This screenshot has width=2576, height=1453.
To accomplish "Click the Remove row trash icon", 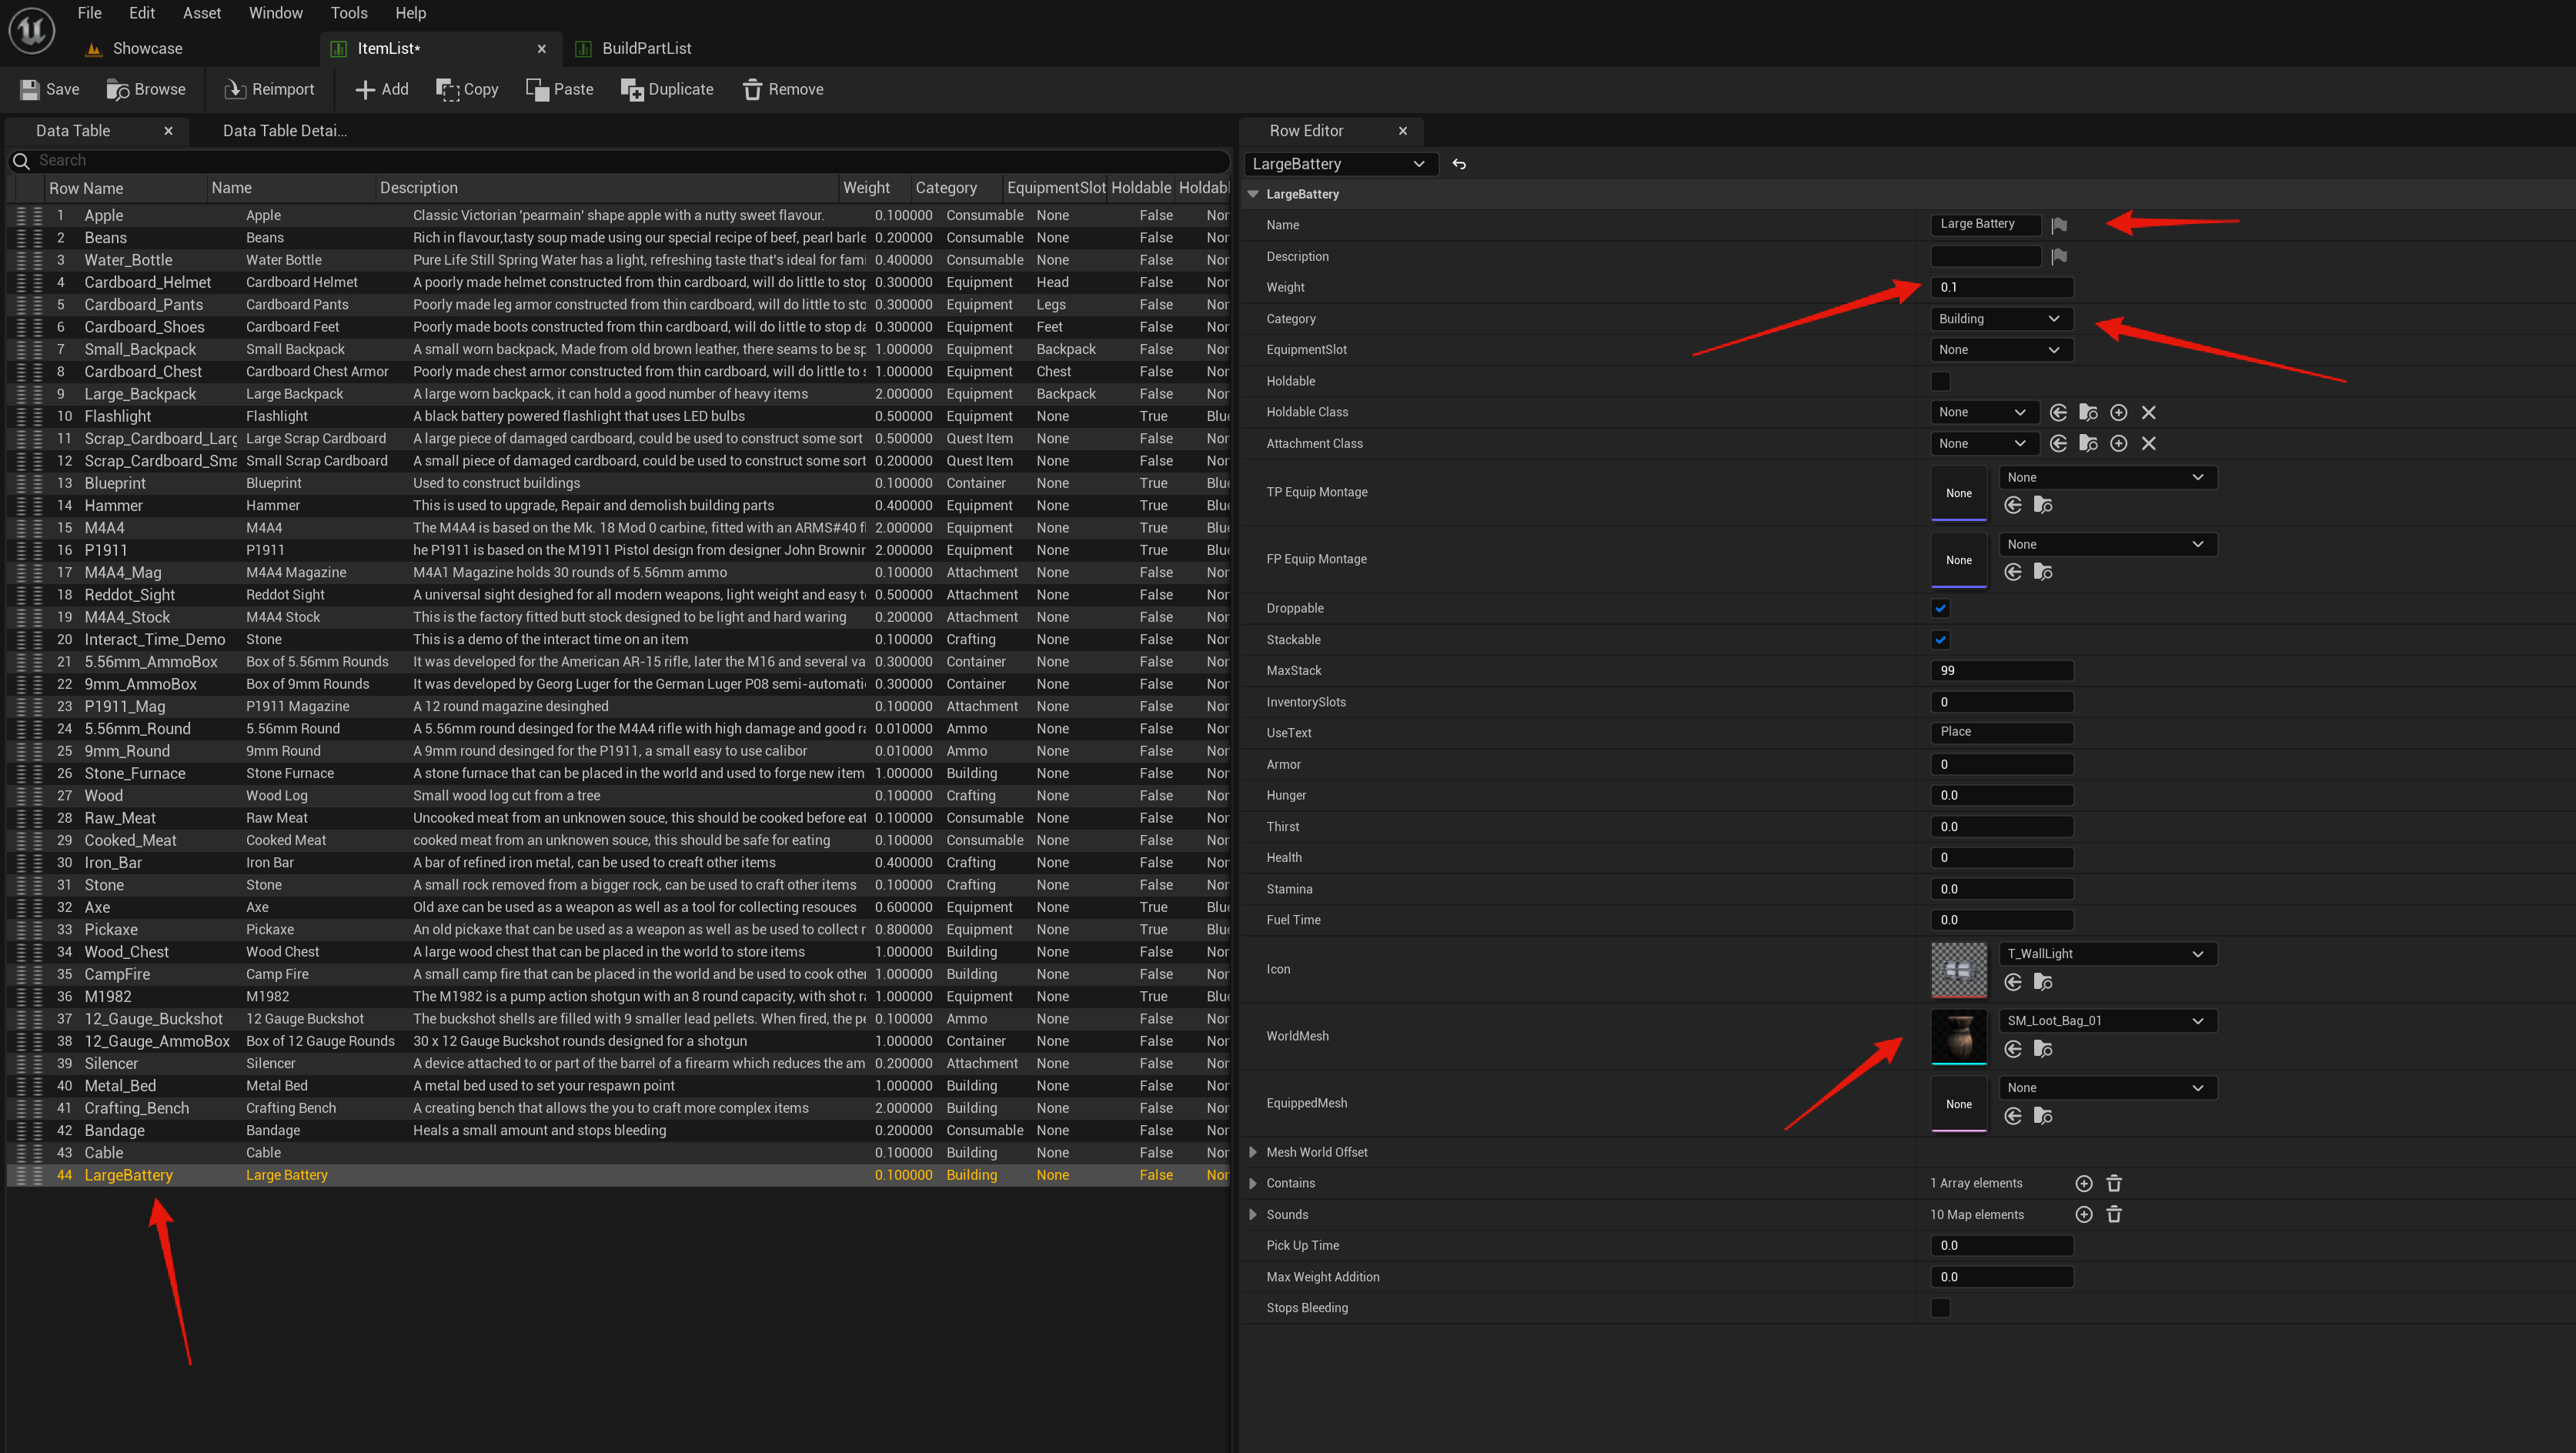I will pos(752,90).
